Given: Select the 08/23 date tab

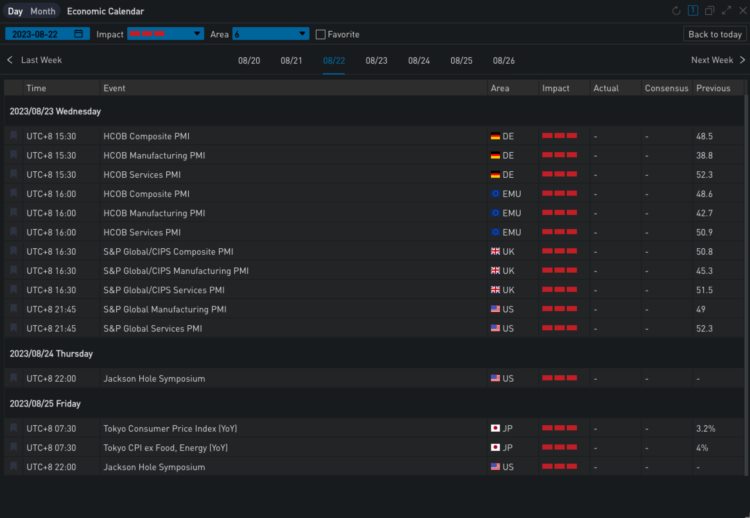Looking at the screenshot, I should [376, 61].
